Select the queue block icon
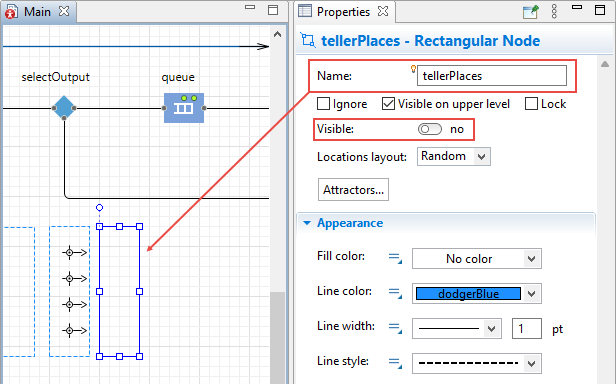 [x=184, y=108]
